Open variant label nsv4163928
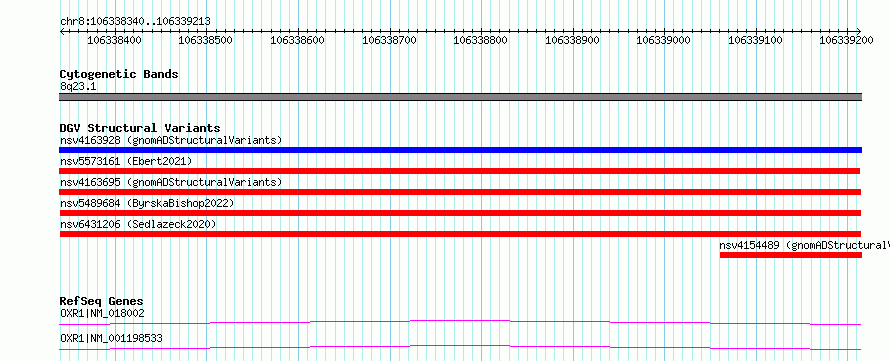The width and height of the screenshot is (890, 361). pos(171,140)
